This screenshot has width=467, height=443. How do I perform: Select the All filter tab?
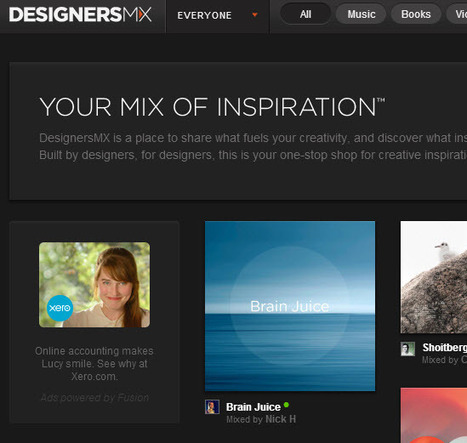tap(306, 14)
